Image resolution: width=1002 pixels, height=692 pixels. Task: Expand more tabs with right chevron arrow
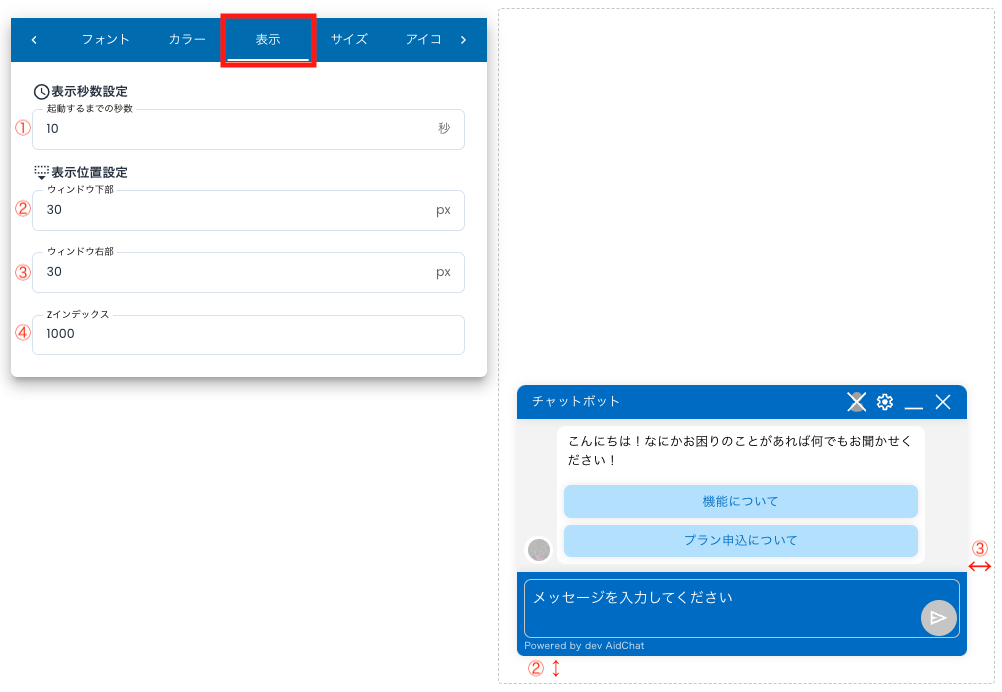pos(462,39)
